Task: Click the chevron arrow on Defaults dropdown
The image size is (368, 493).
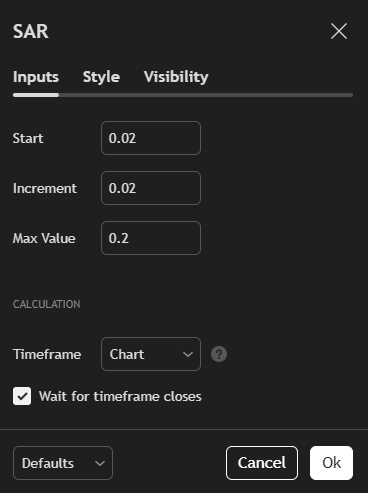Action: [x=100, y=463]
